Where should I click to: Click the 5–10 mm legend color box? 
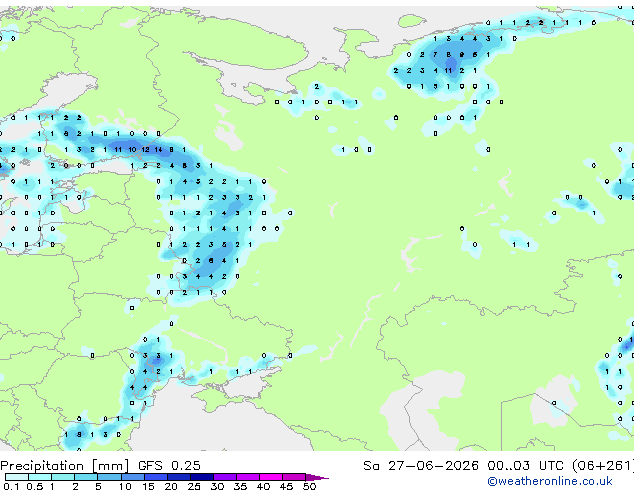pyautogui.click(x=109, y=477)
